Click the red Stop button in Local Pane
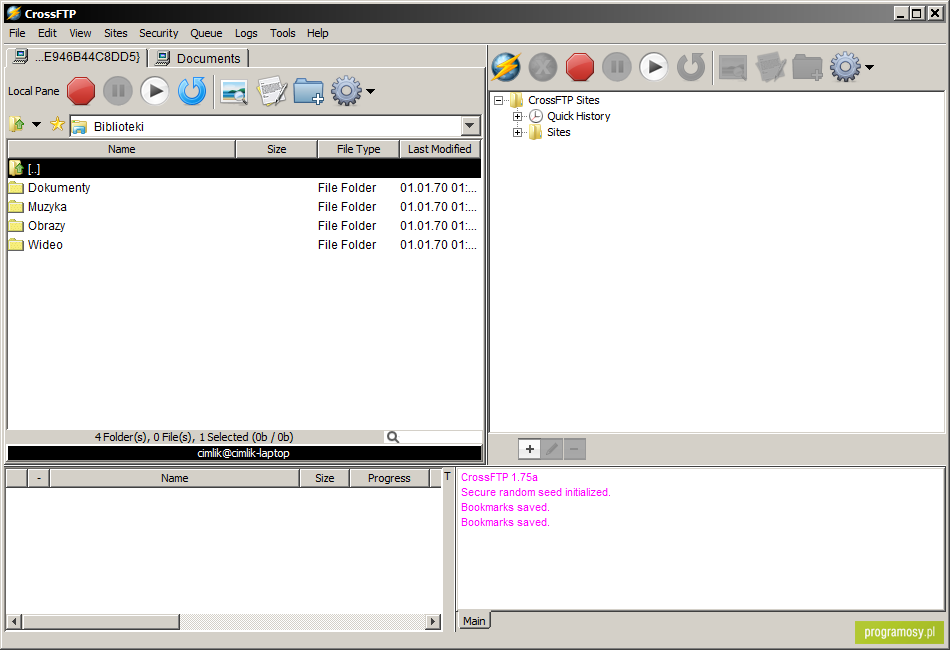Viewport: 950px width, 650px height. pos(81,91)
